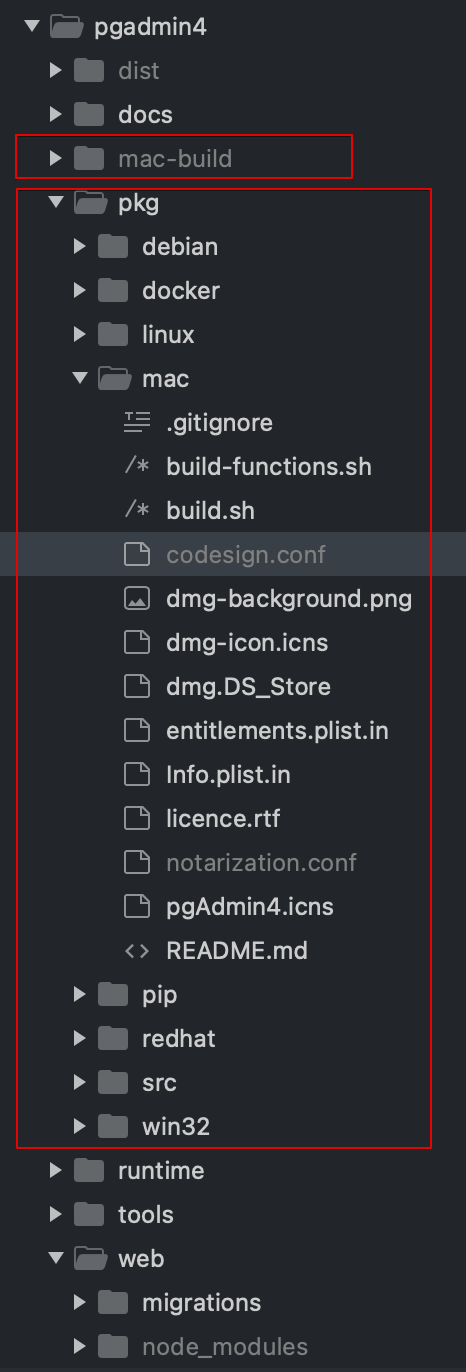Expand the win32 folder arrow
Image resolution: width=466 pixels, height=1372 pixels.
(x=80, y=1127)
